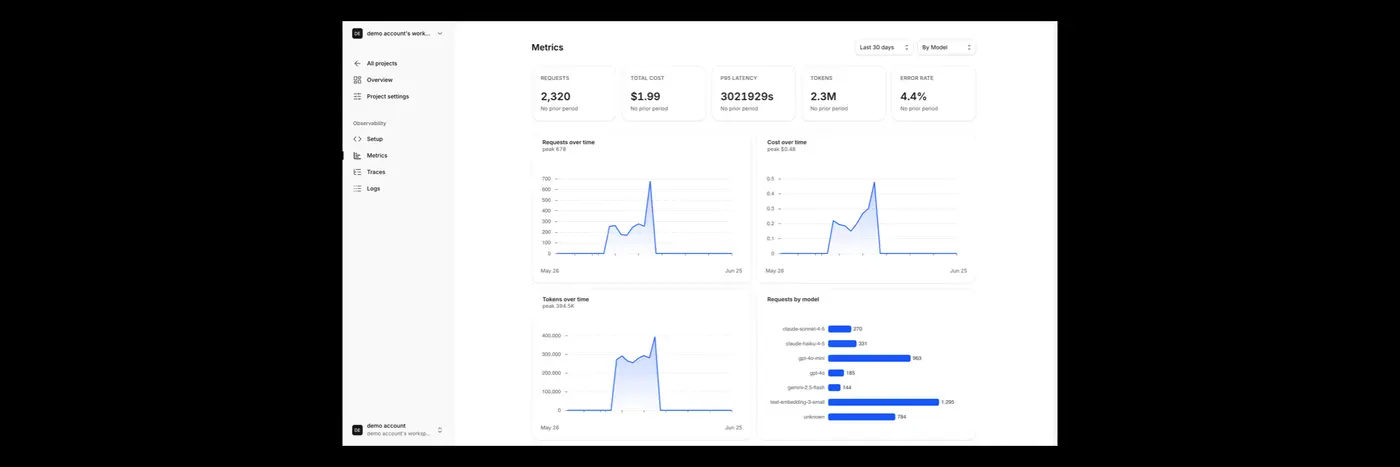Screen dimensions: 1400x467
Task: Click the gemini-2.5-flash bar
Action: point(834,387)
